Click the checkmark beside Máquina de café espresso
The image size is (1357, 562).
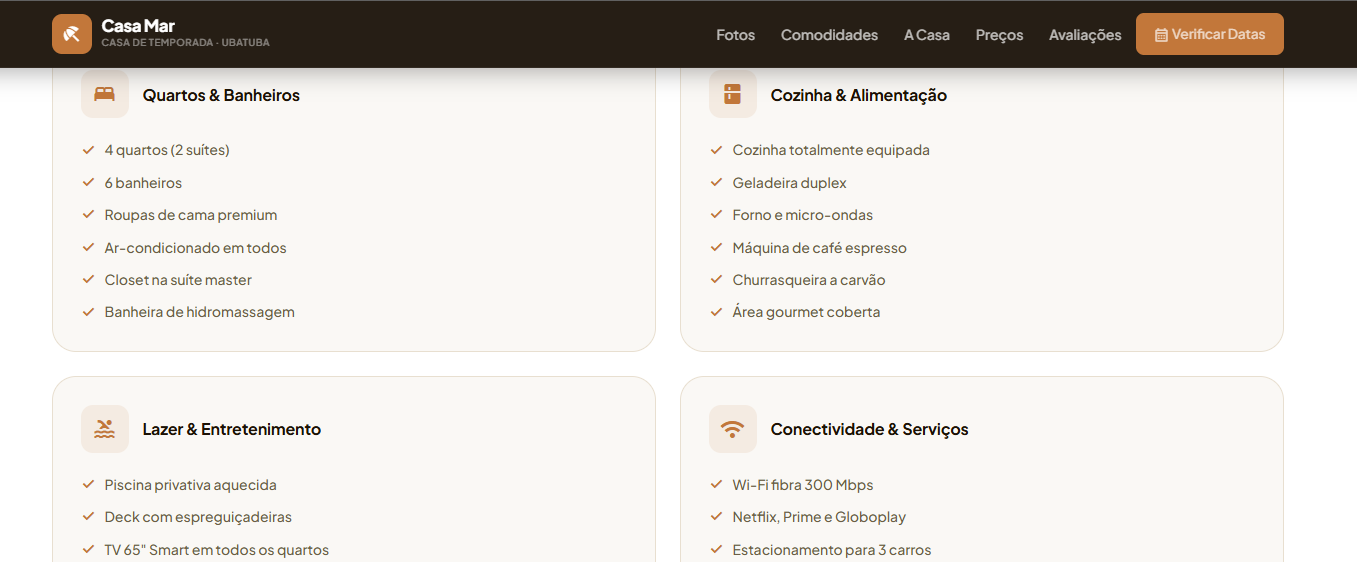click(x=716, y=248)
